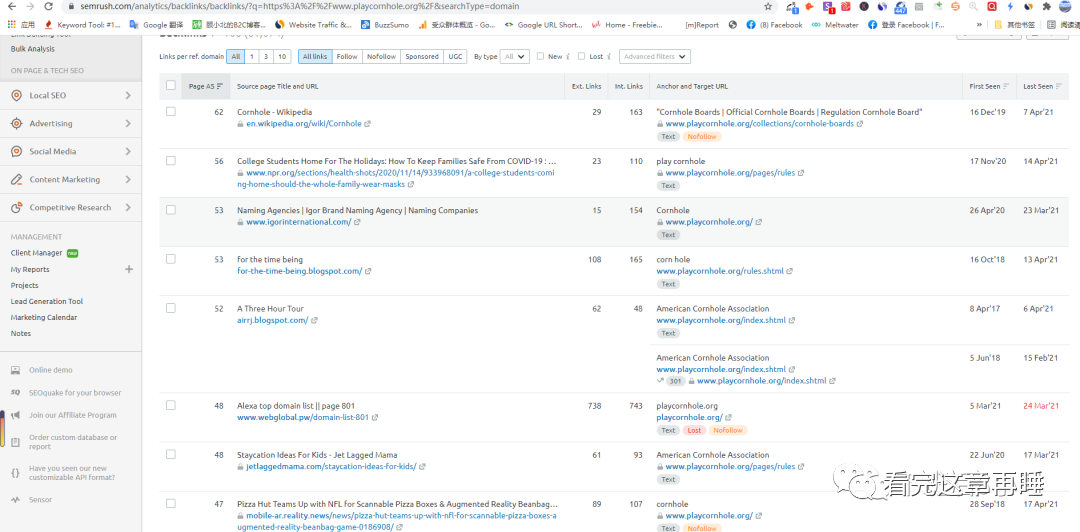Open the Advertising sidebar icon
Screen dimensions: 1080x532
coord(17,123)
